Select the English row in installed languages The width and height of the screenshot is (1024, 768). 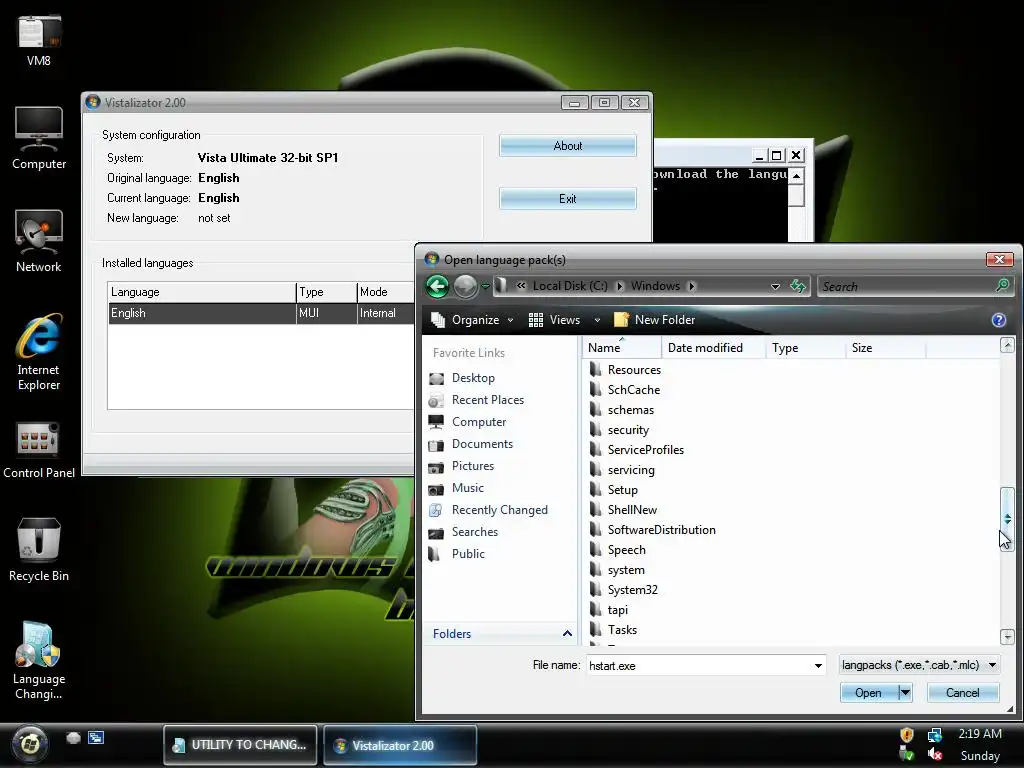click(261, 313)
